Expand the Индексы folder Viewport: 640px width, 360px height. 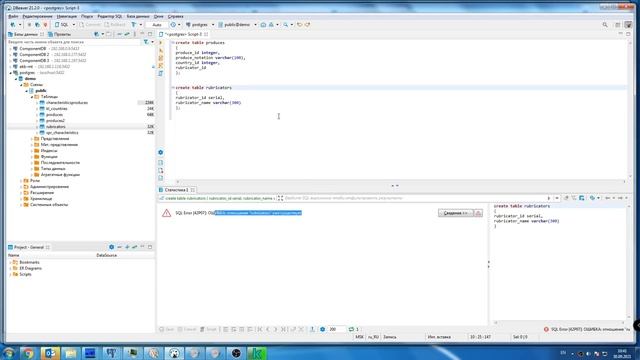coord(32,151)
